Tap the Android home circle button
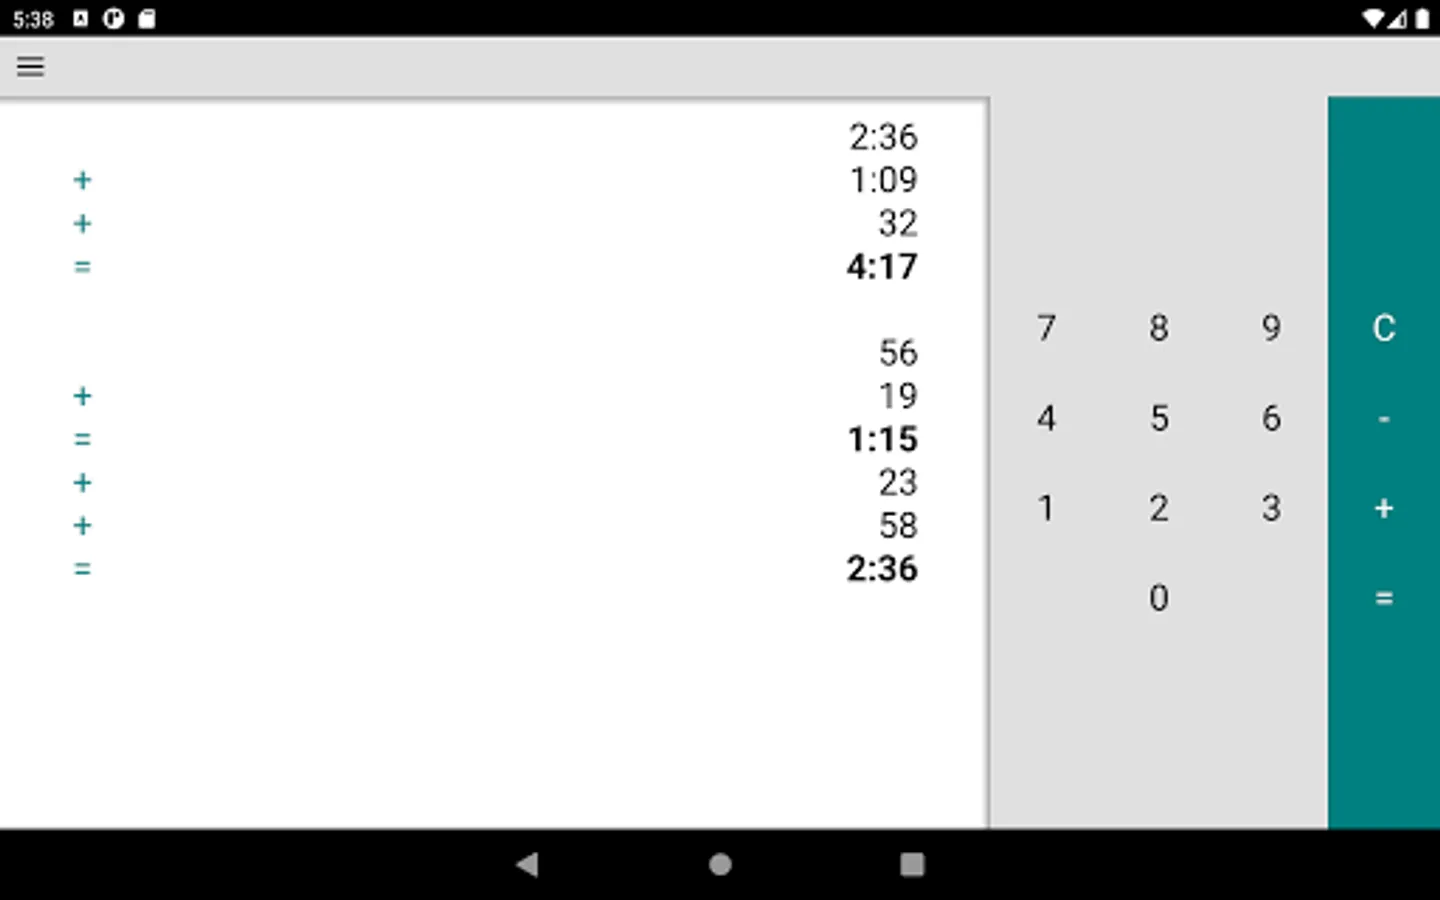This screenshot has width=1440, height=900. (720, 864)
